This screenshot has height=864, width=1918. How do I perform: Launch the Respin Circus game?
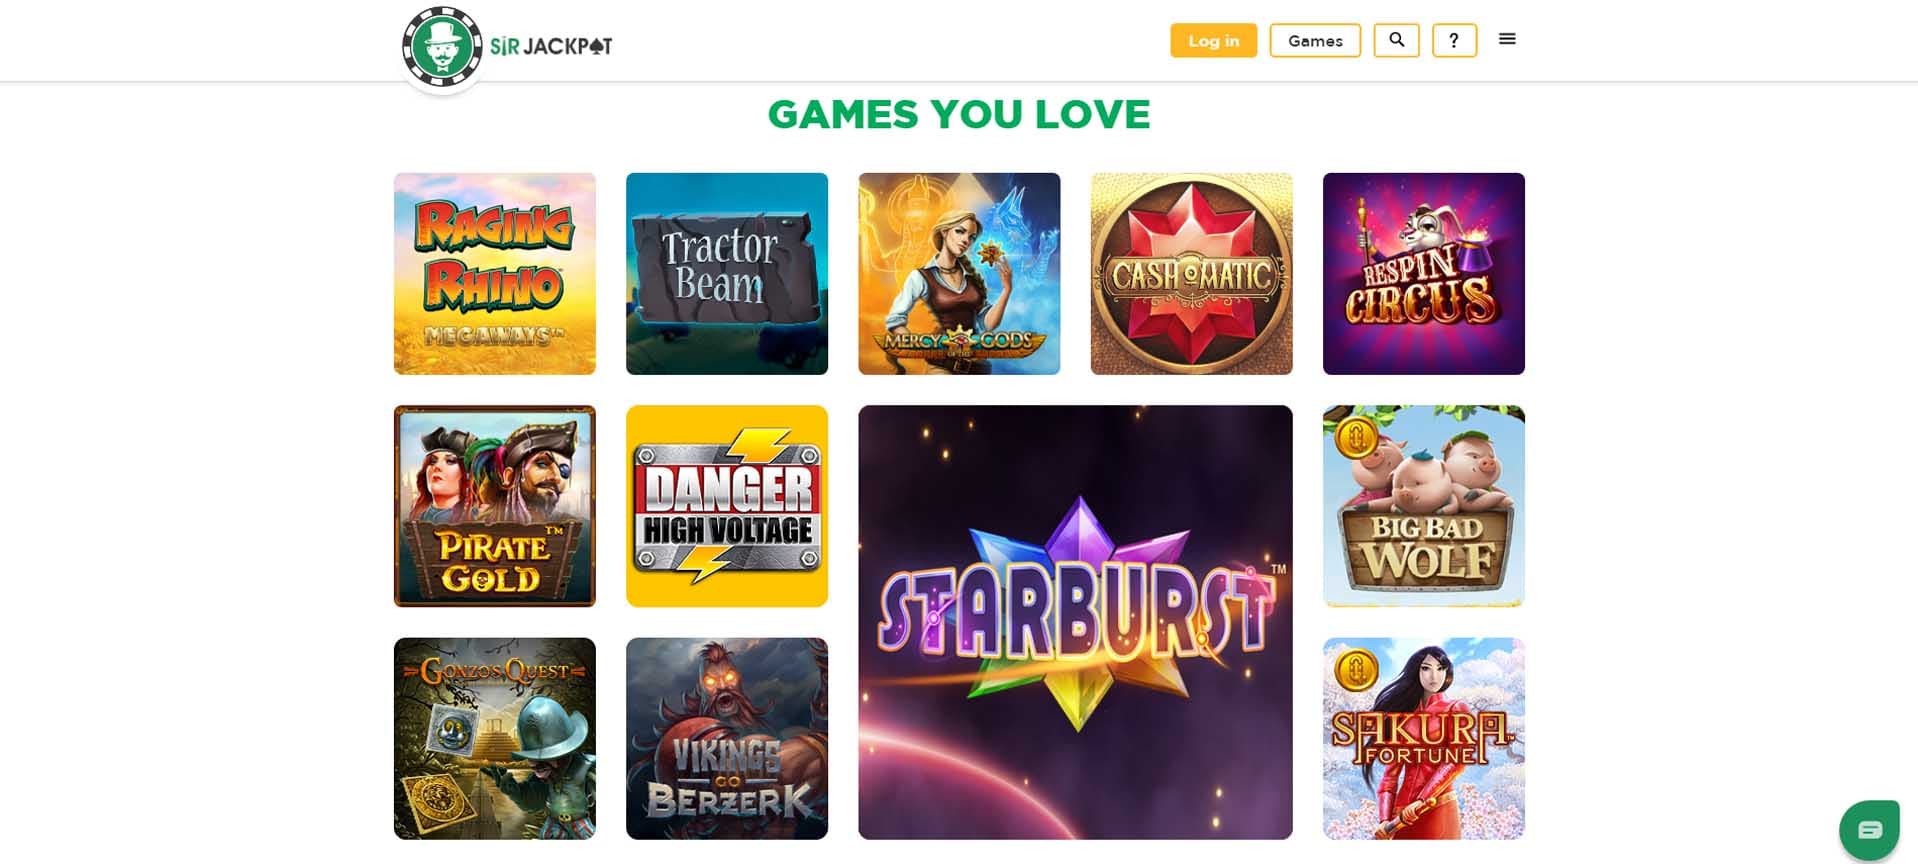pyautogui.click(x=1424, y=274)
